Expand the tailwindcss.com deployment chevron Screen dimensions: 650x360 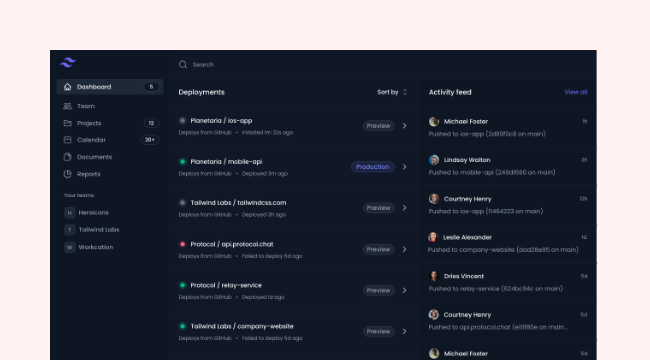point(405,208)
